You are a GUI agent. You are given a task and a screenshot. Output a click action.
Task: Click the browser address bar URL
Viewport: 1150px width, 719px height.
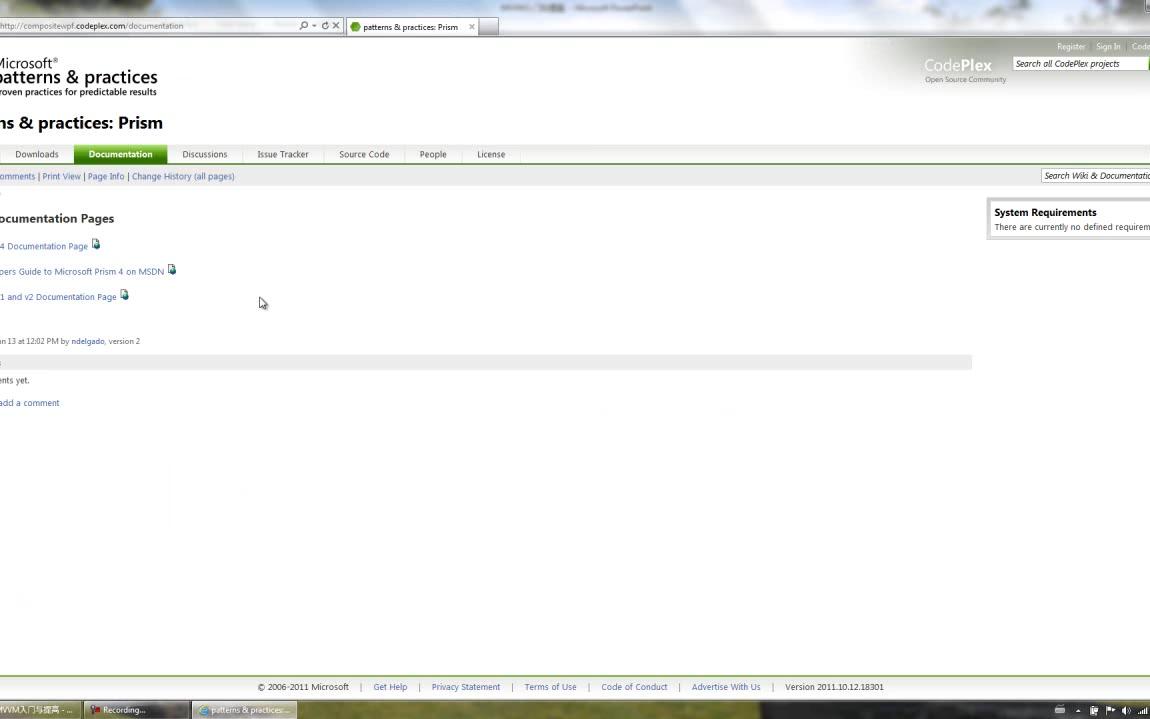(92, 26)
